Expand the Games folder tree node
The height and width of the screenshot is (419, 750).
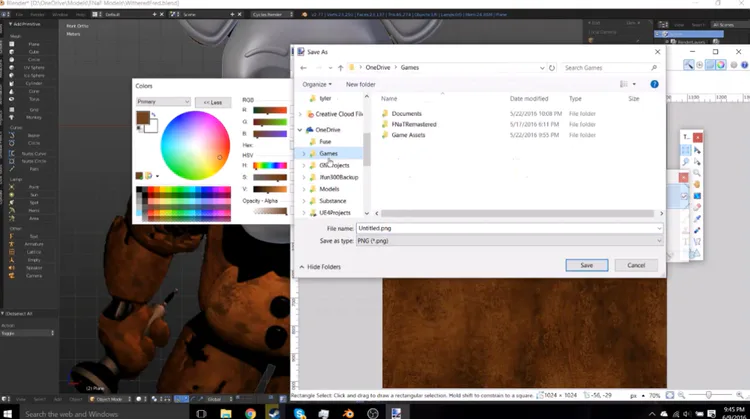(304, 154)
